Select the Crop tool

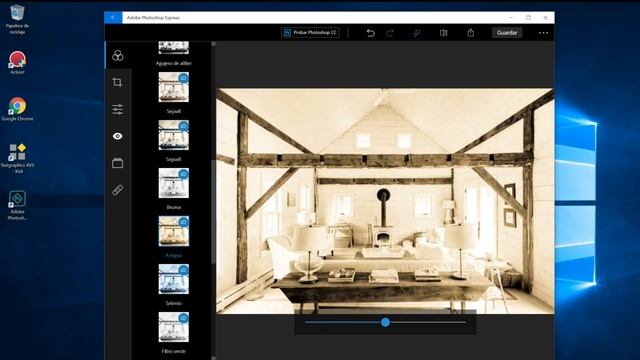click(x=118, y=82)
